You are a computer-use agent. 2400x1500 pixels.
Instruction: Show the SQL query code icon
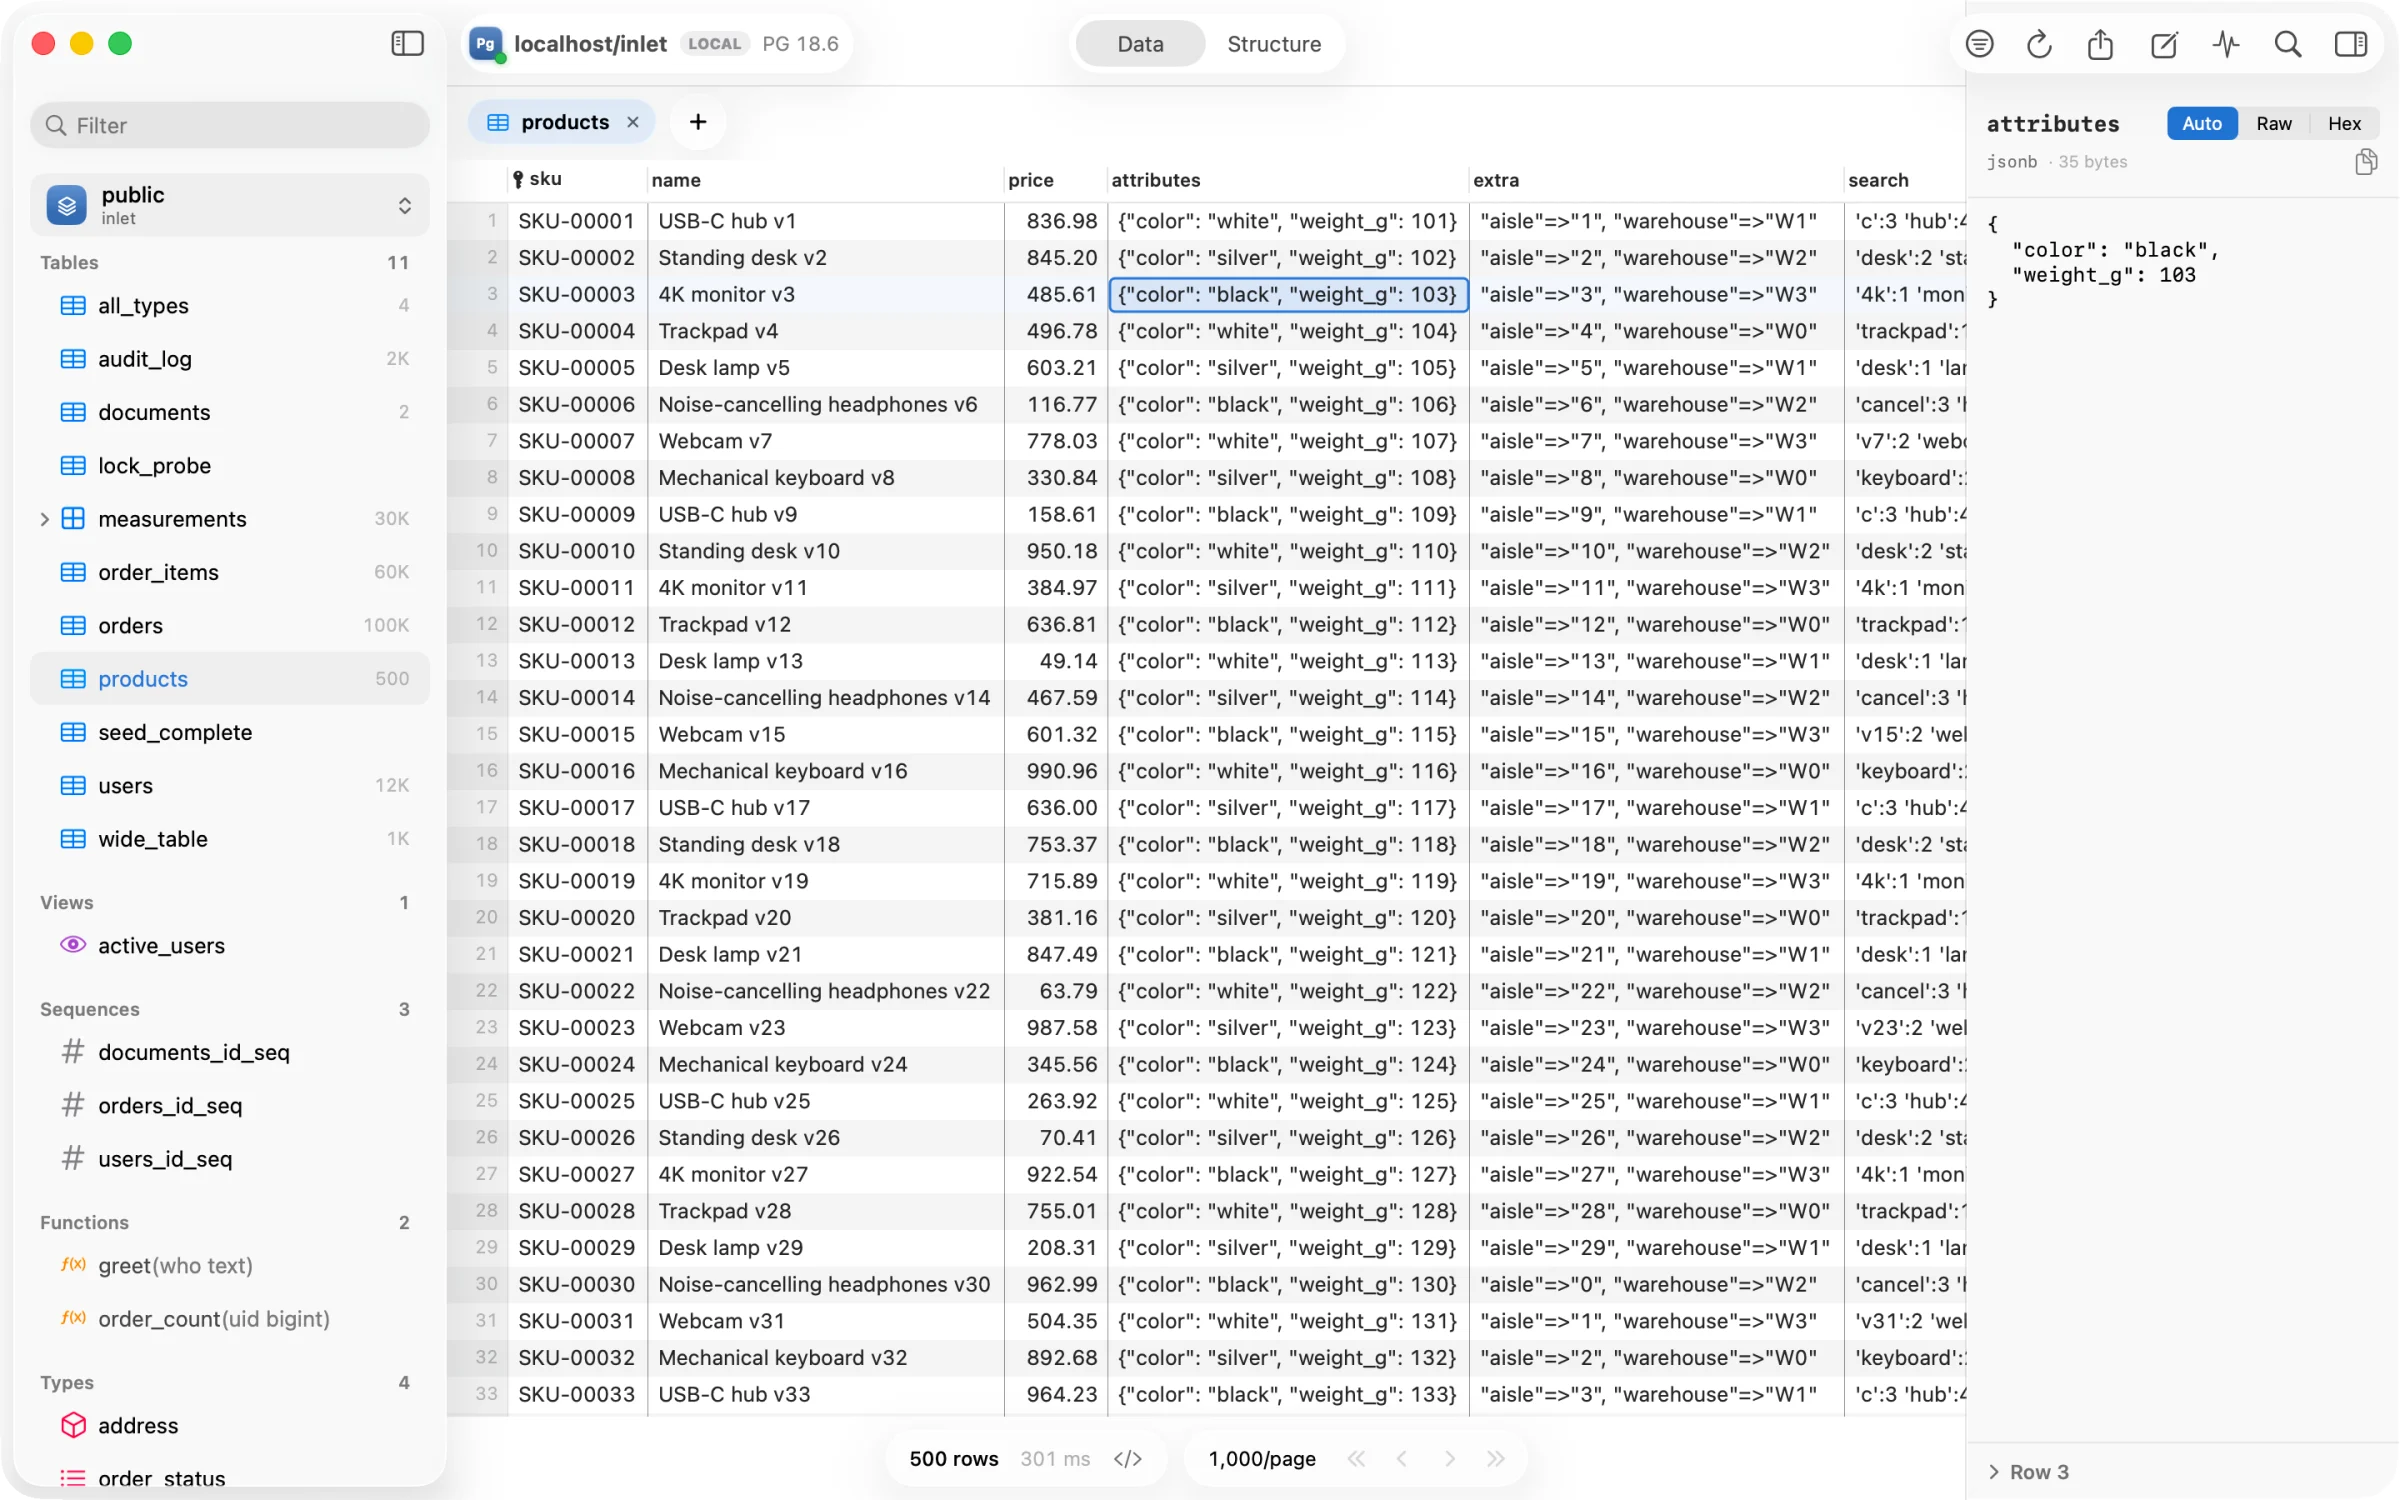[1128, 1459]
